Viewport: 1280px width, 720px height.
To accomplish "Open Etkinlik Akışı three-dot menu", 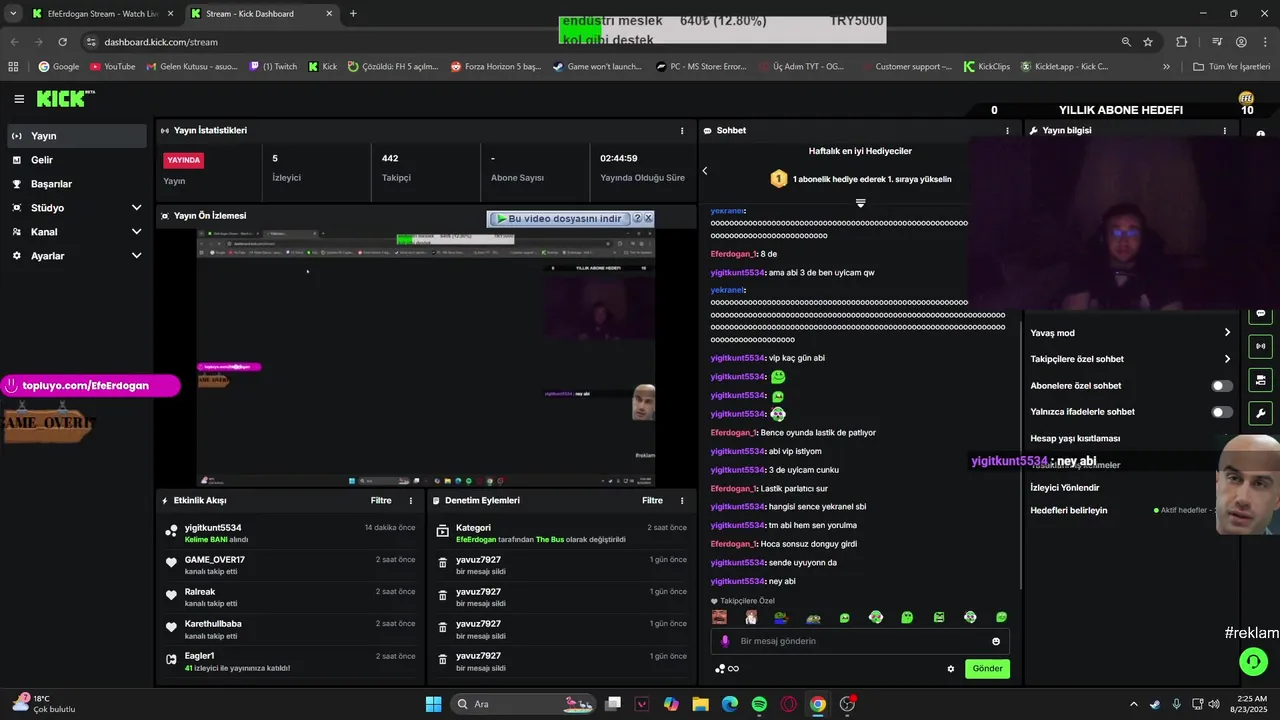I will [410, 501].
